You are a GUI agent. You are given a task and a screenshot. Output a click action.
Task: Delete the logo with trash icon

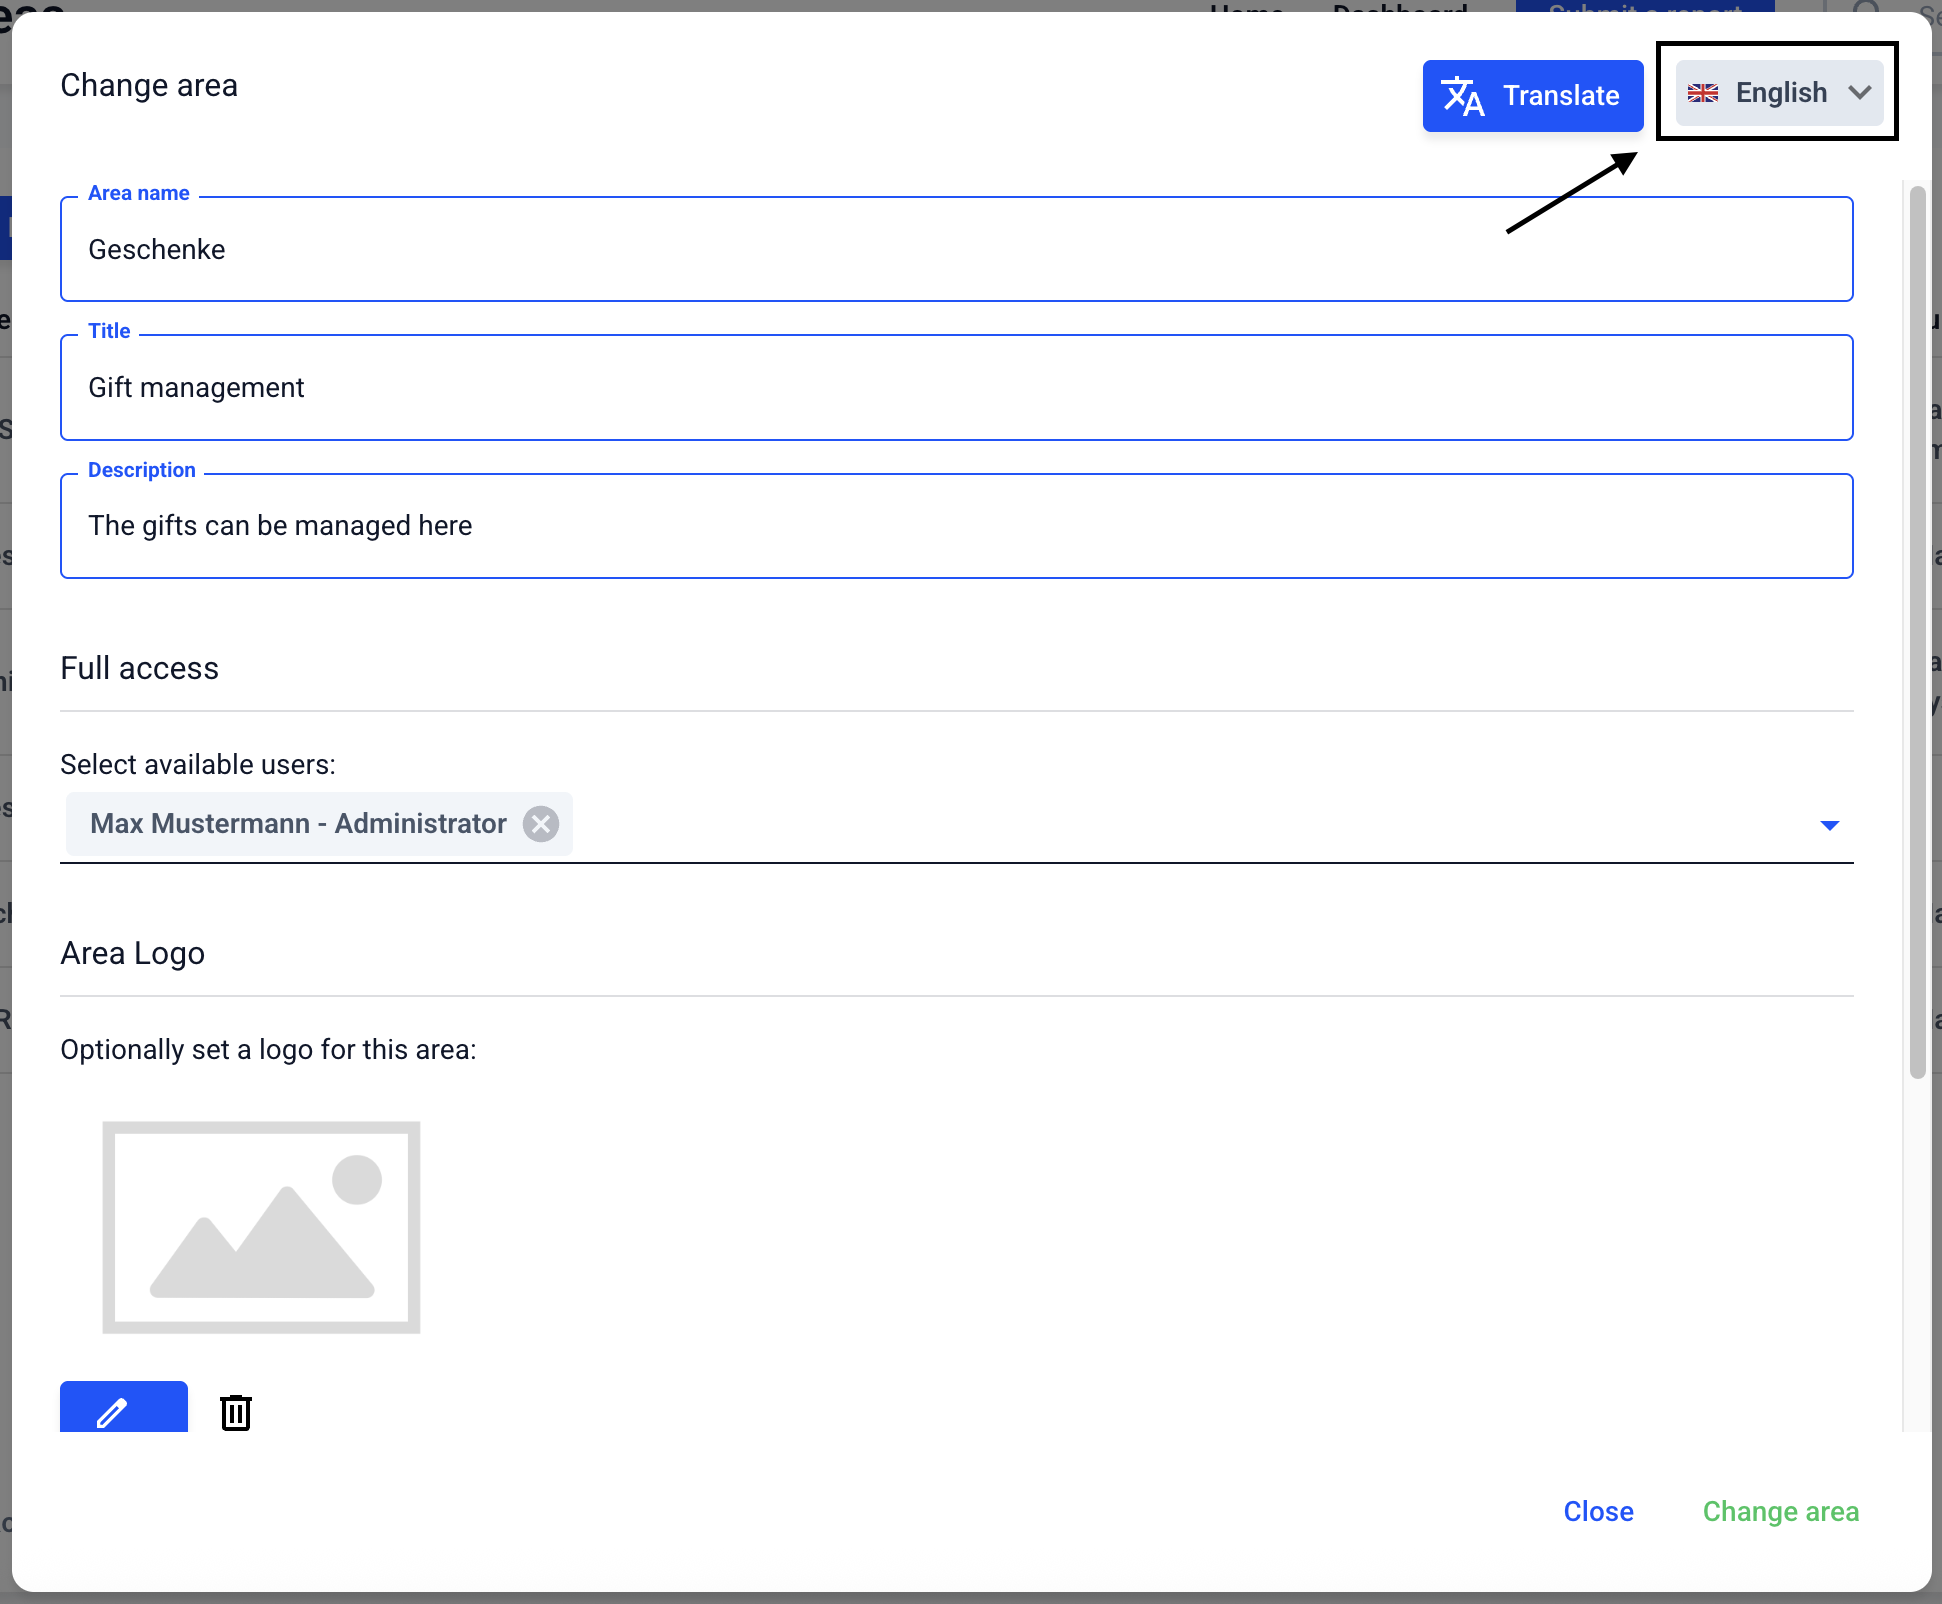coord(236,1412)
